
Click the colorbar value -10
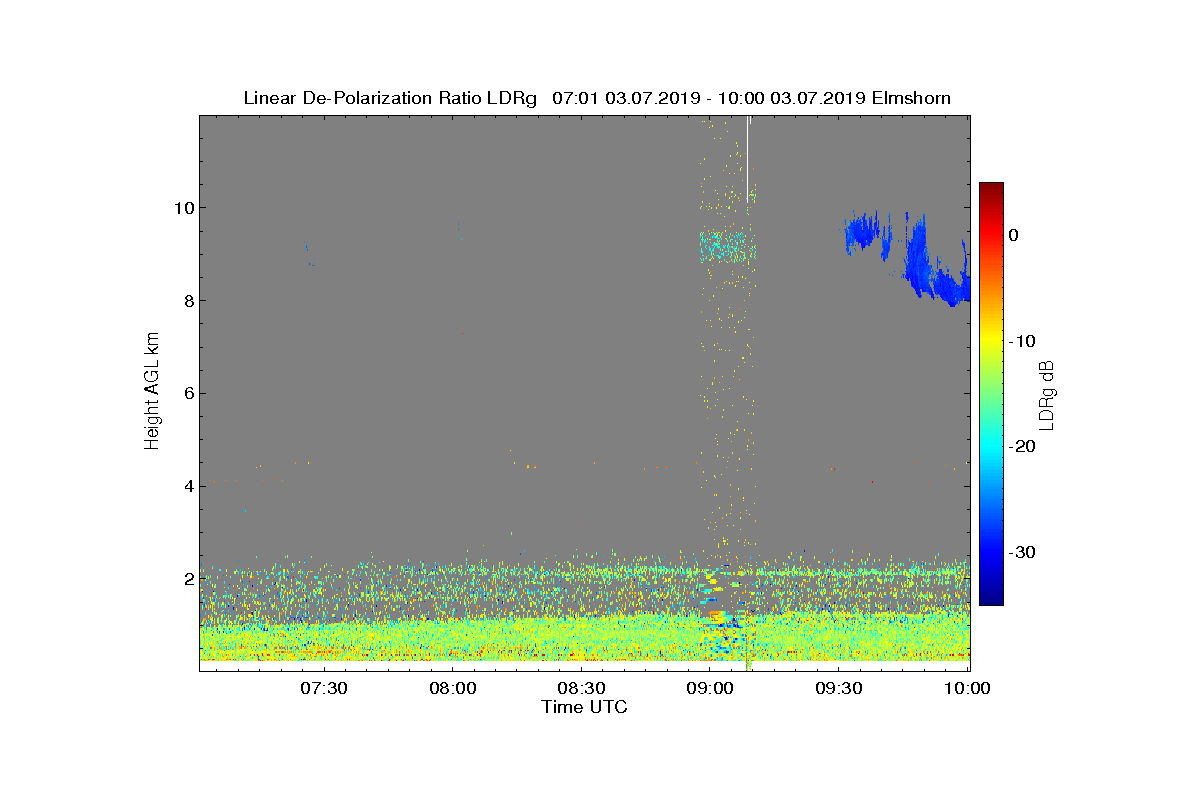1021,341
